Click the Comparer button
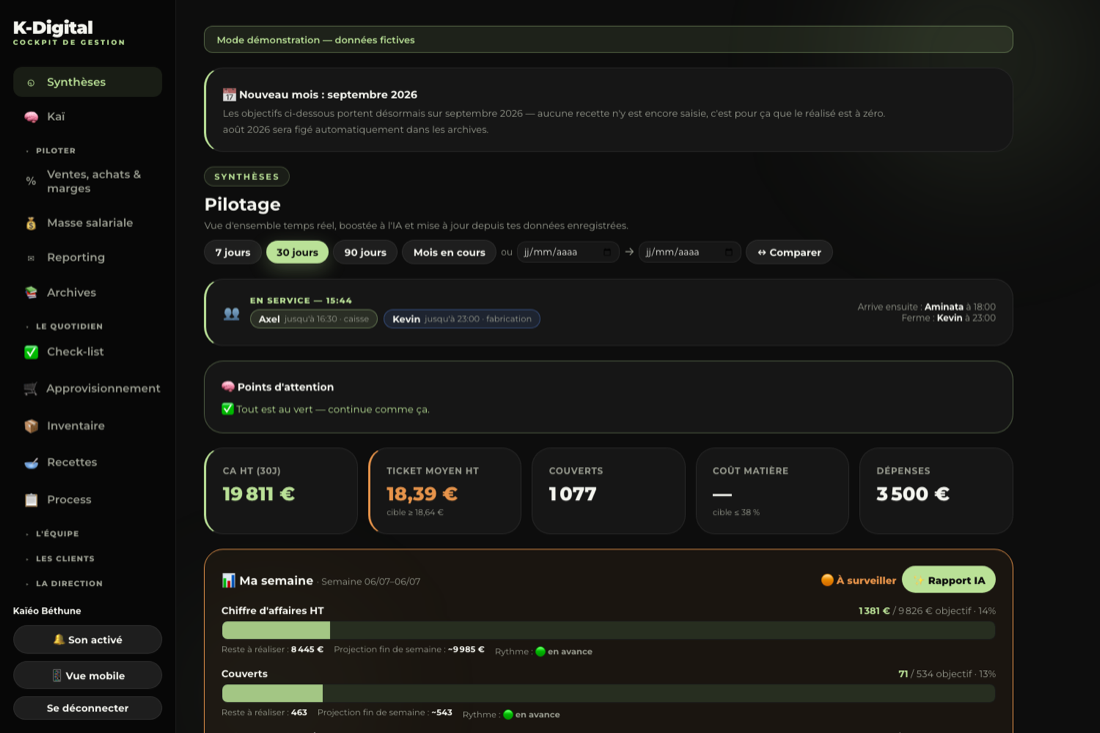The height and width of the screenshot is (733, 1100). 789,253
